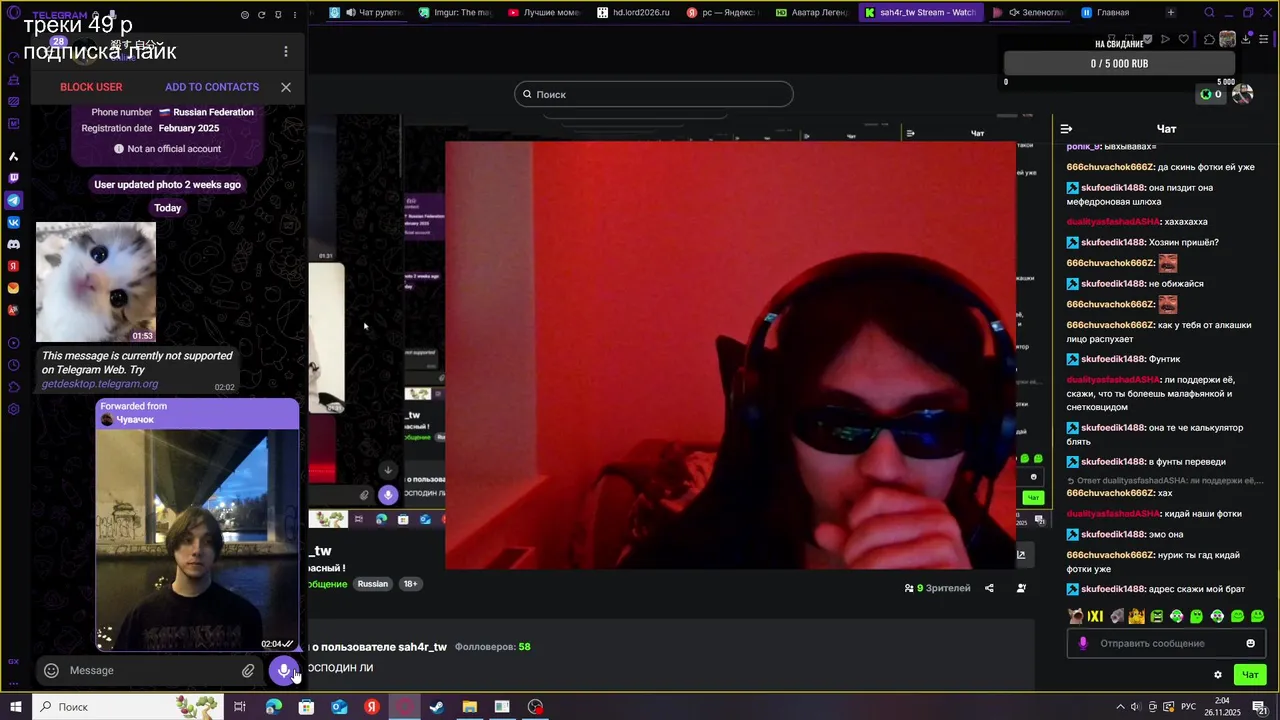
Task: Click username skufoedik1488 in last chat message
Action: pyautogui.click(x=1113, y=589)
